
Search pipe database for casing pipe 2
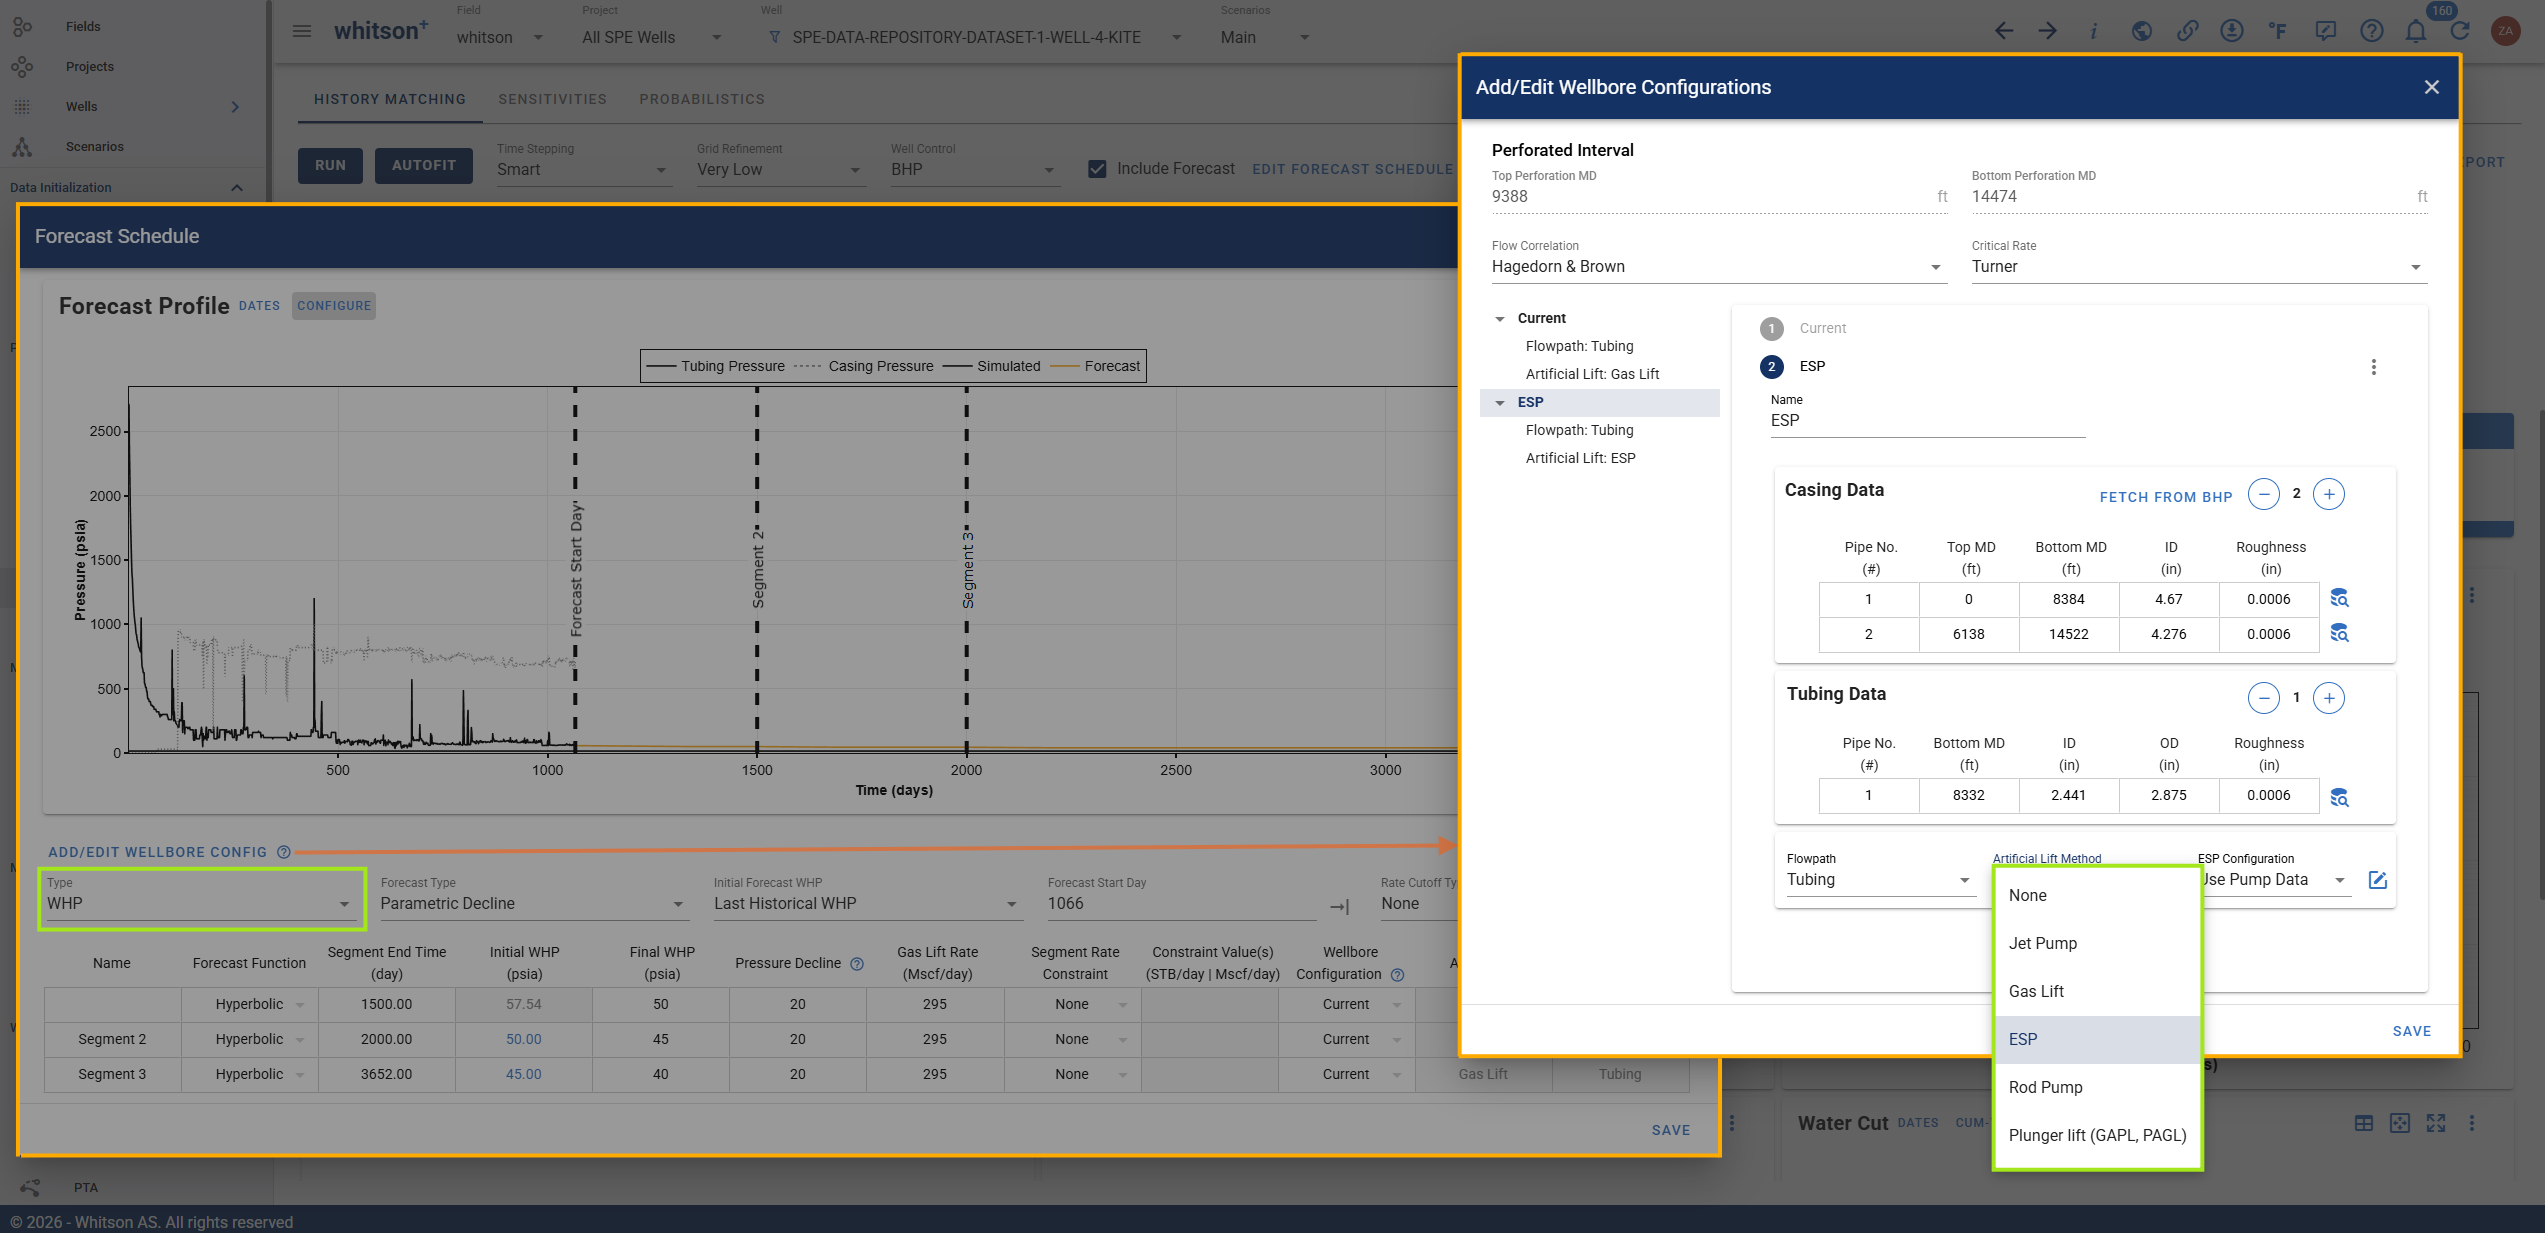2339,633
